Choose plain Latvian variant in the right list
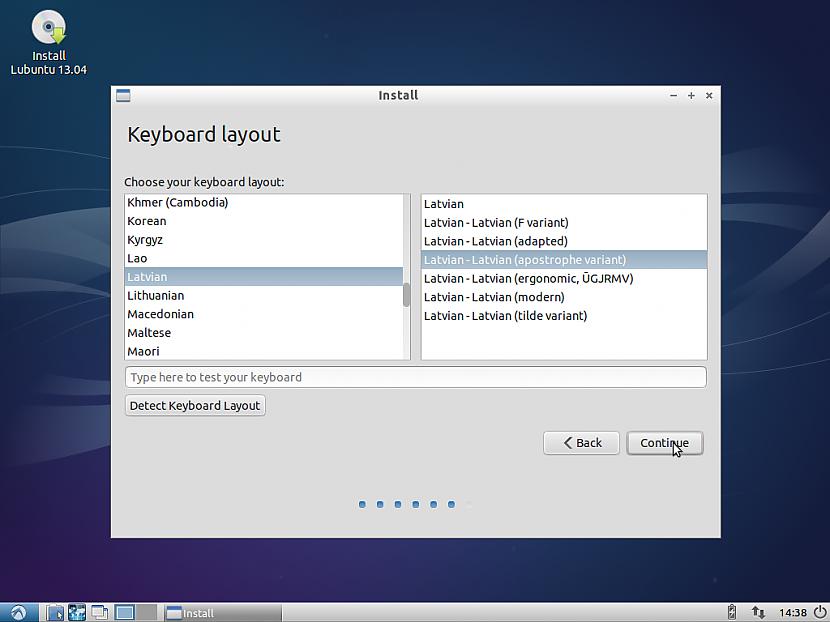 [564, 204]
